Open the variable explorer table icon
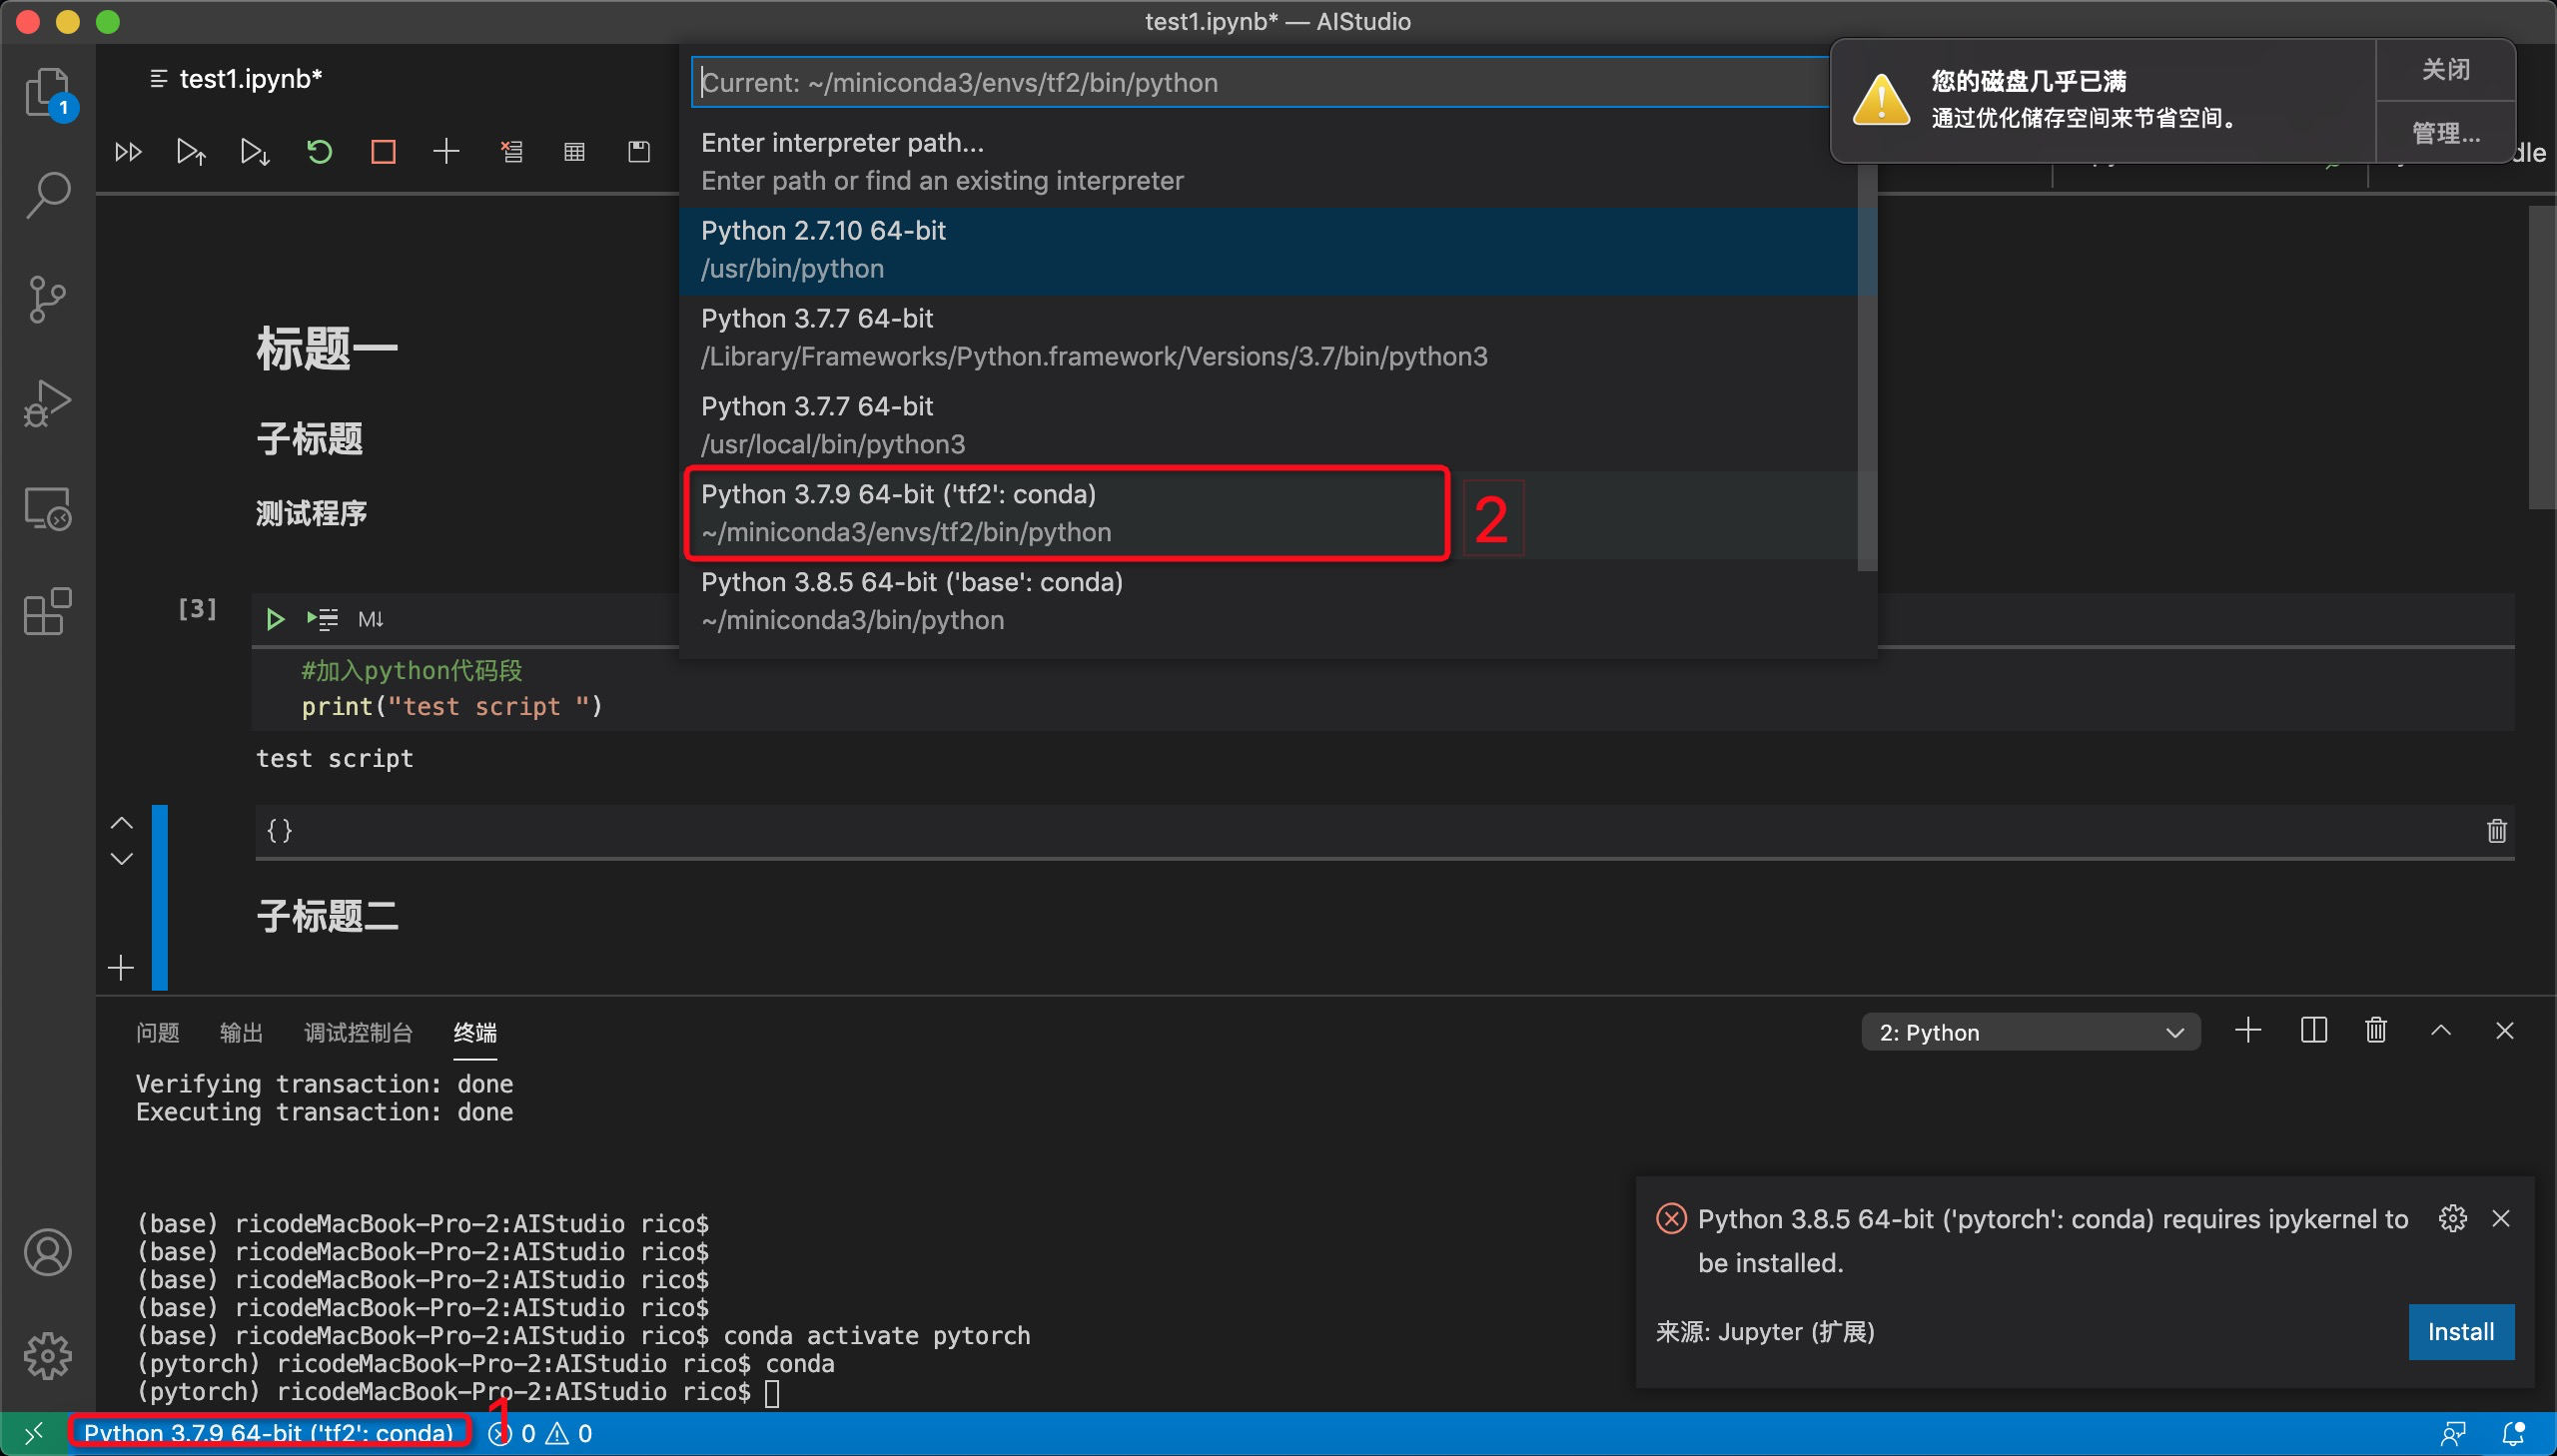The height and width of the screenshot is (1456, 2557). click(x=574, y=152)
